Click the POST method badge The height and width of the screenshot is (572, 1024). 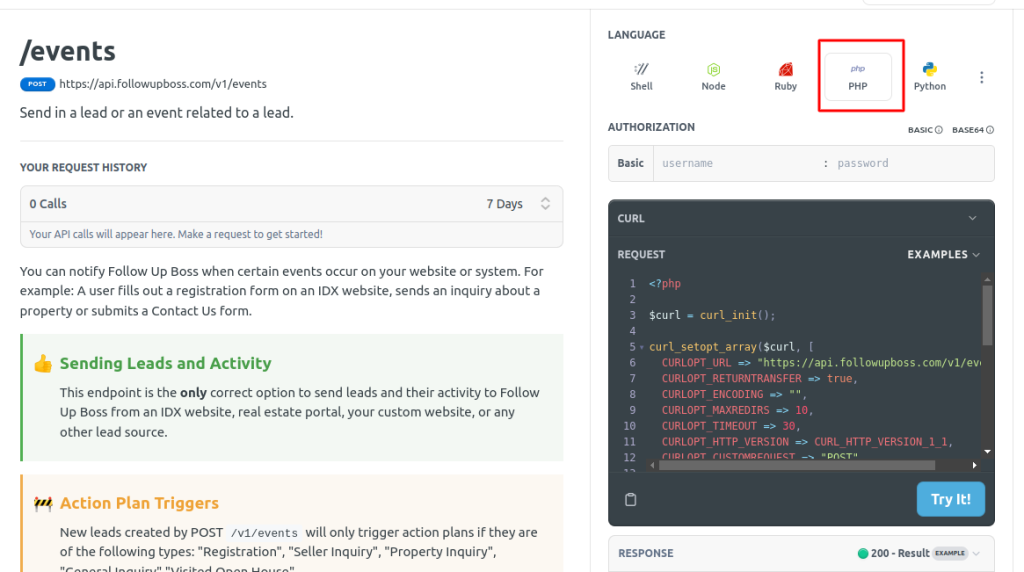tap(37, 84)
